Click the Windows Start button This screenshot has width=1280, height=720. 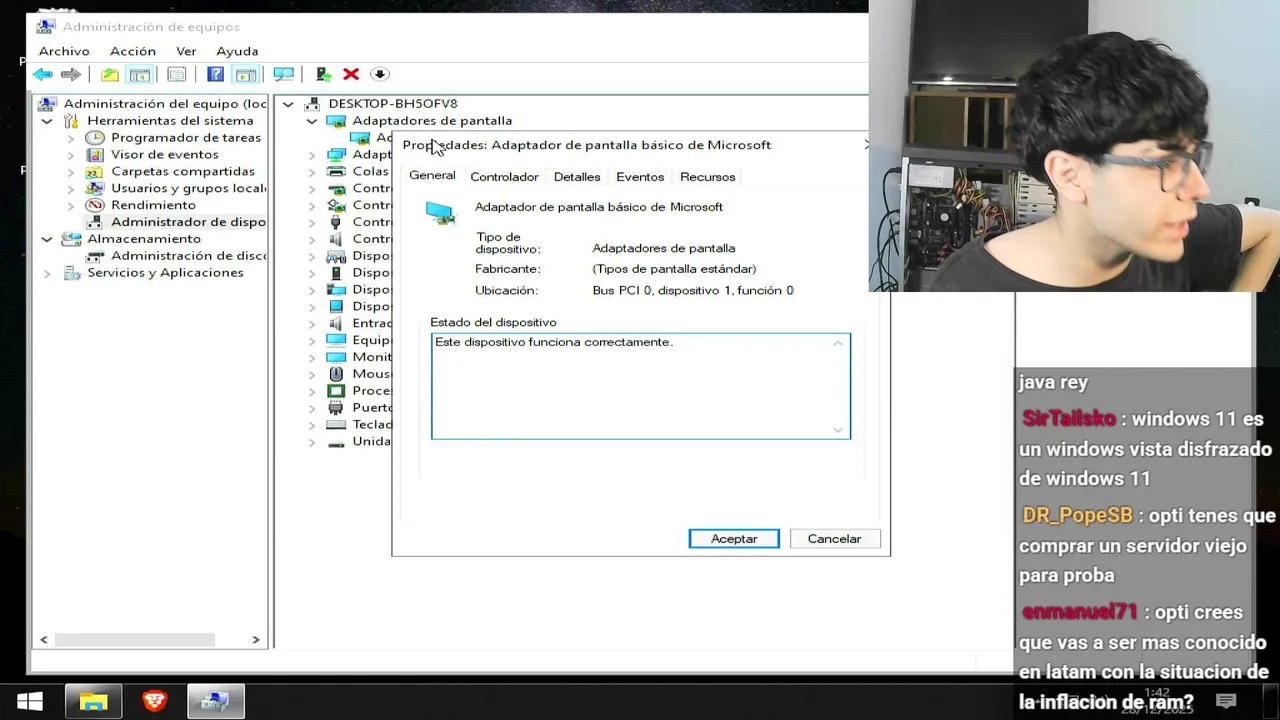click(30, 701)
